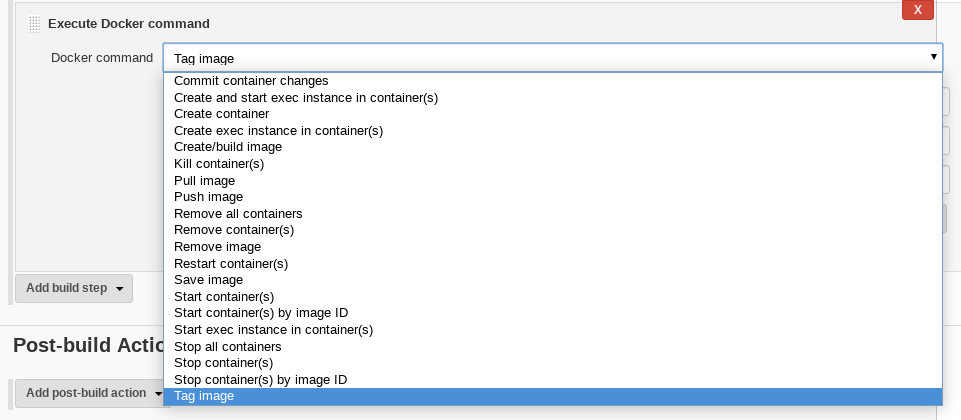961x420 pixels.
Task: Choose Start container(s) by image ID
Action: (x=553, y=313)
